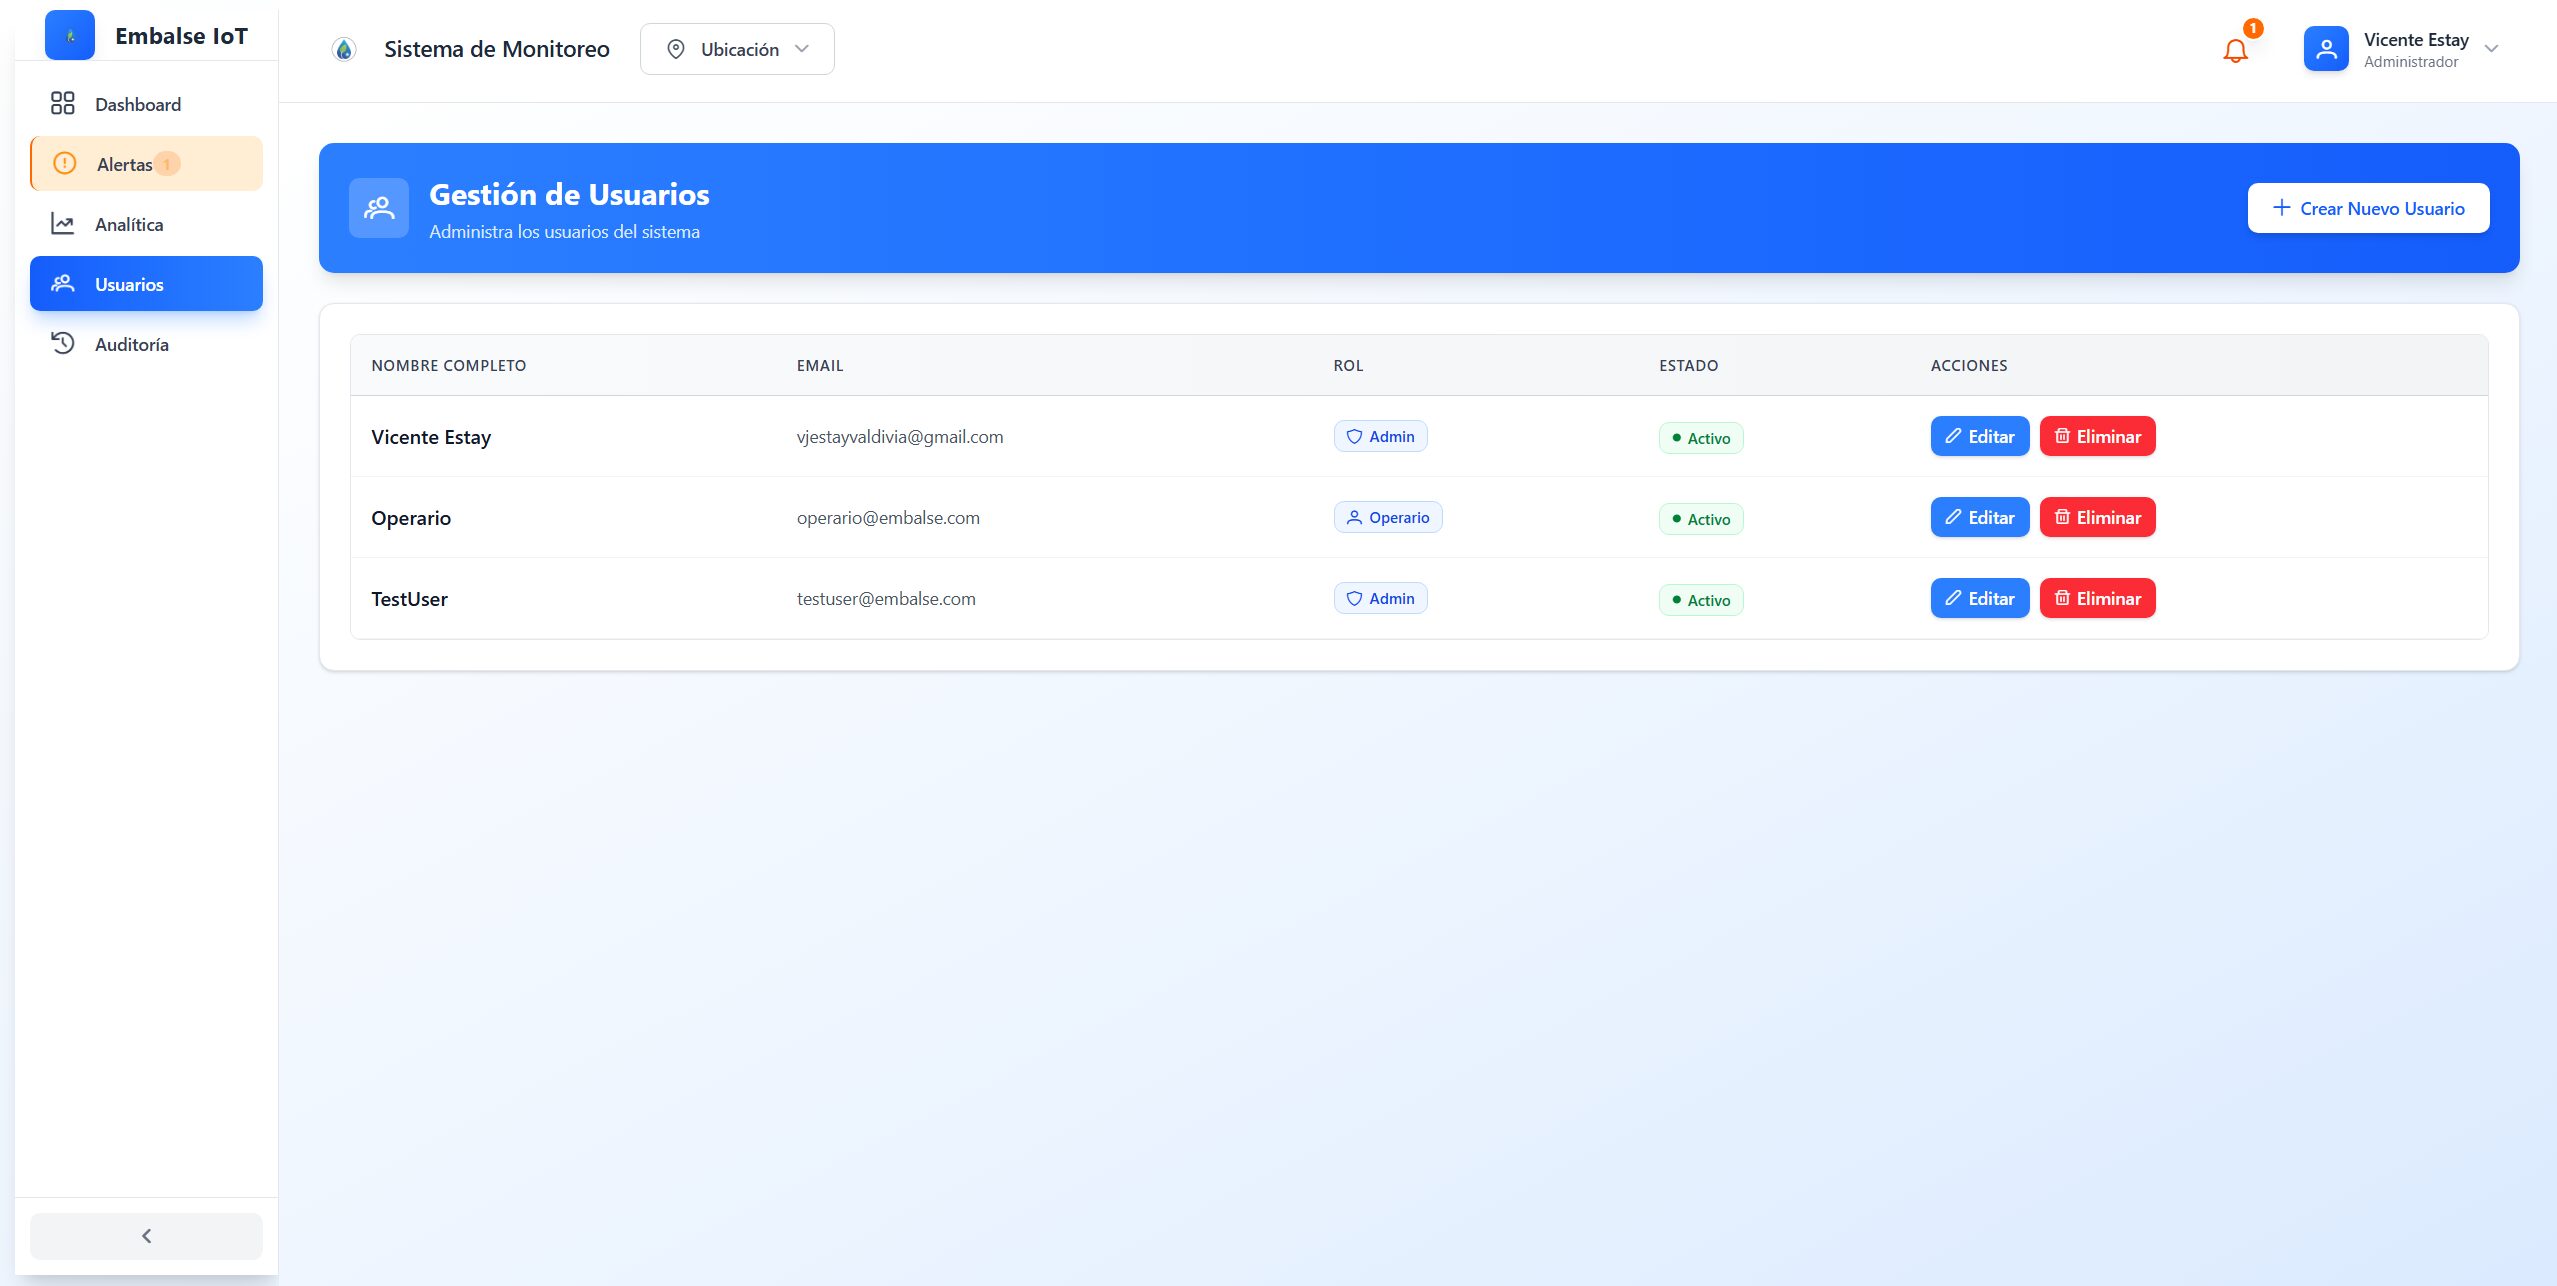The height and width of the screenshot is (1286, 2557).
Task: Click the Activo status badge for TestUser
Action: click(x=1700, y=600)
